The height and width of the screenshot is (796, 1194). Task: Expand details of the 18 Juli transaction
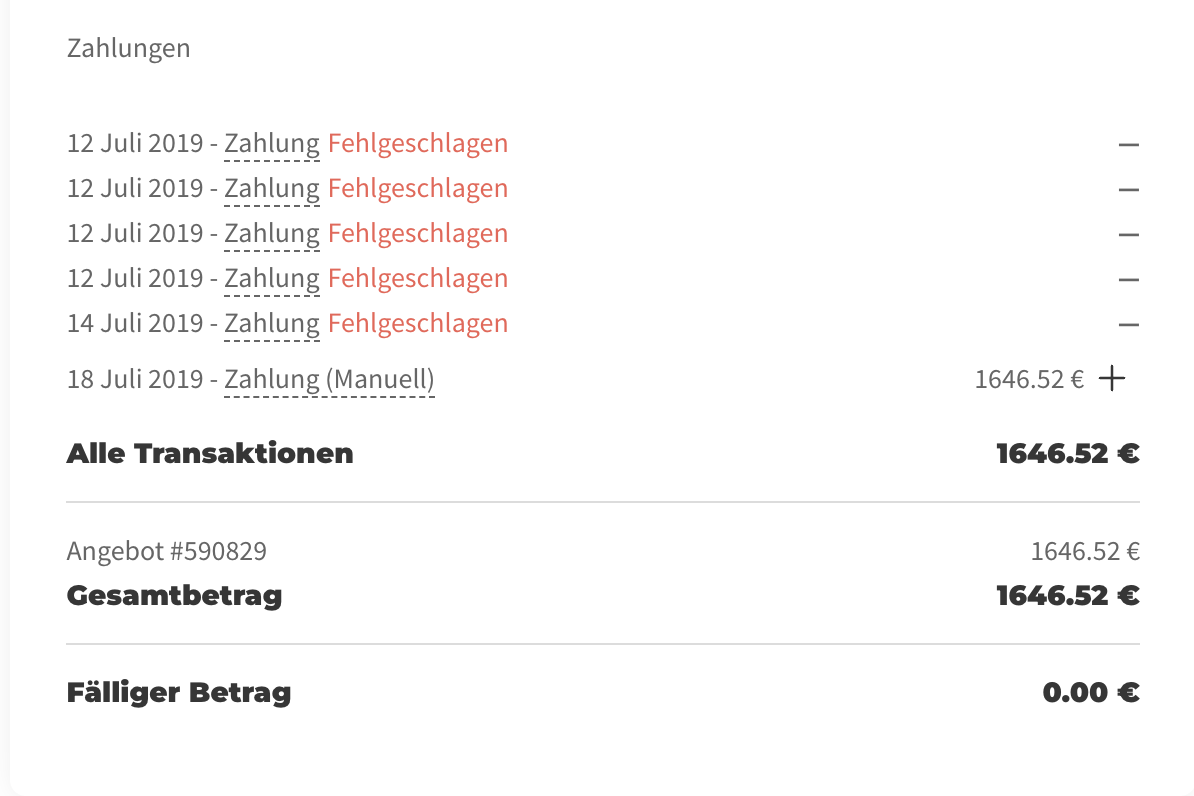coord(1112,378)
